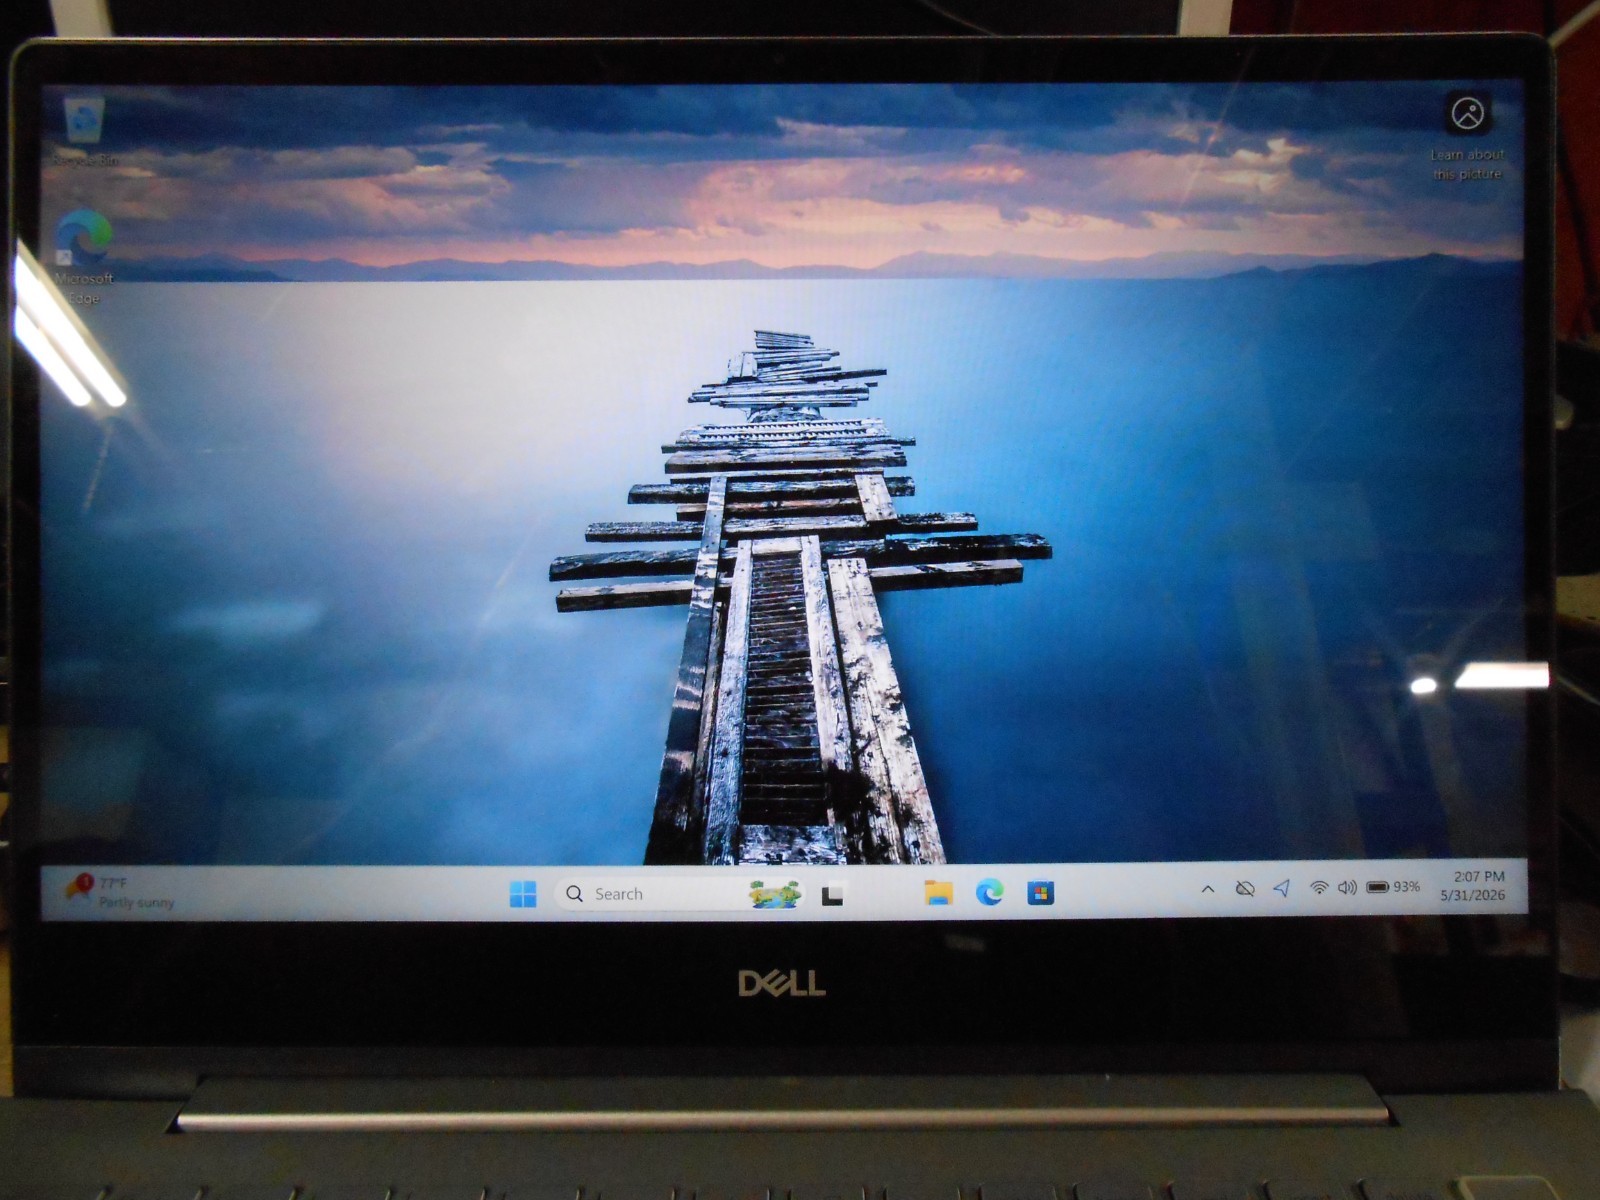Click the taskbar Search box
Screen dimensions: 1600x1200
click(680, 894)
